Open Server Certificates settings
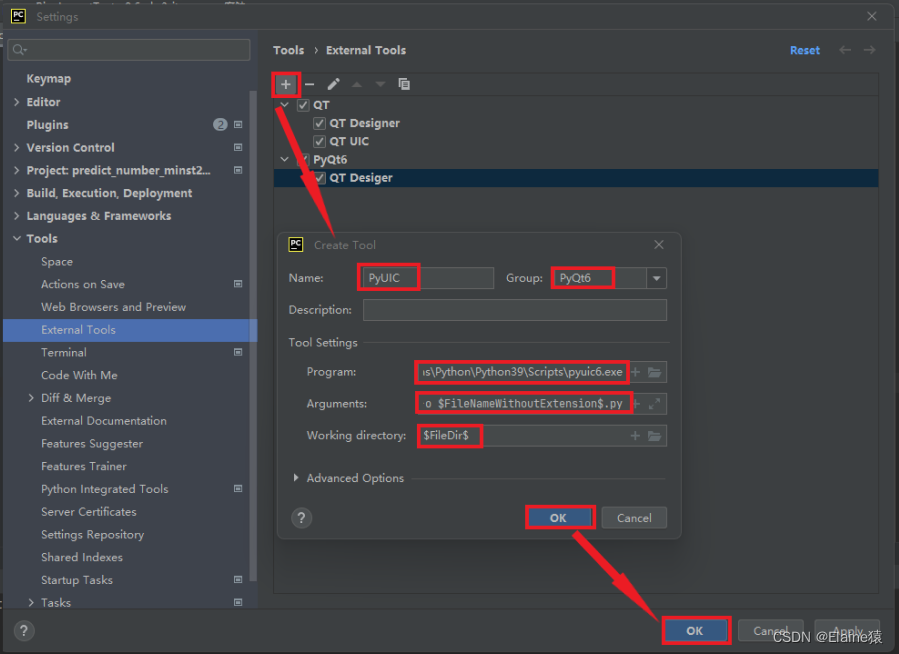 [89, 511]
